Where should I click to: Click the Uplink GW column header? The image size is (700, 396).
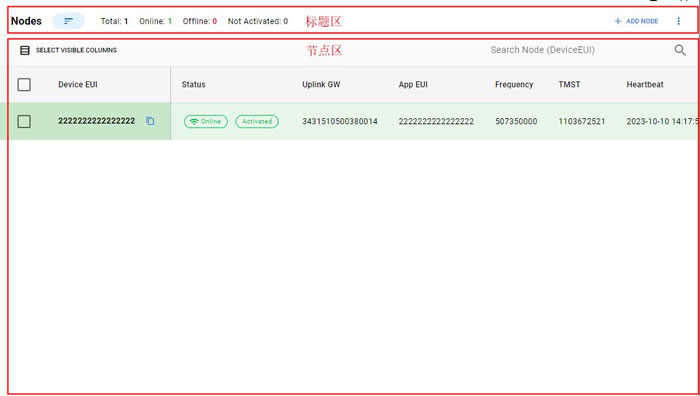point(321,84)
